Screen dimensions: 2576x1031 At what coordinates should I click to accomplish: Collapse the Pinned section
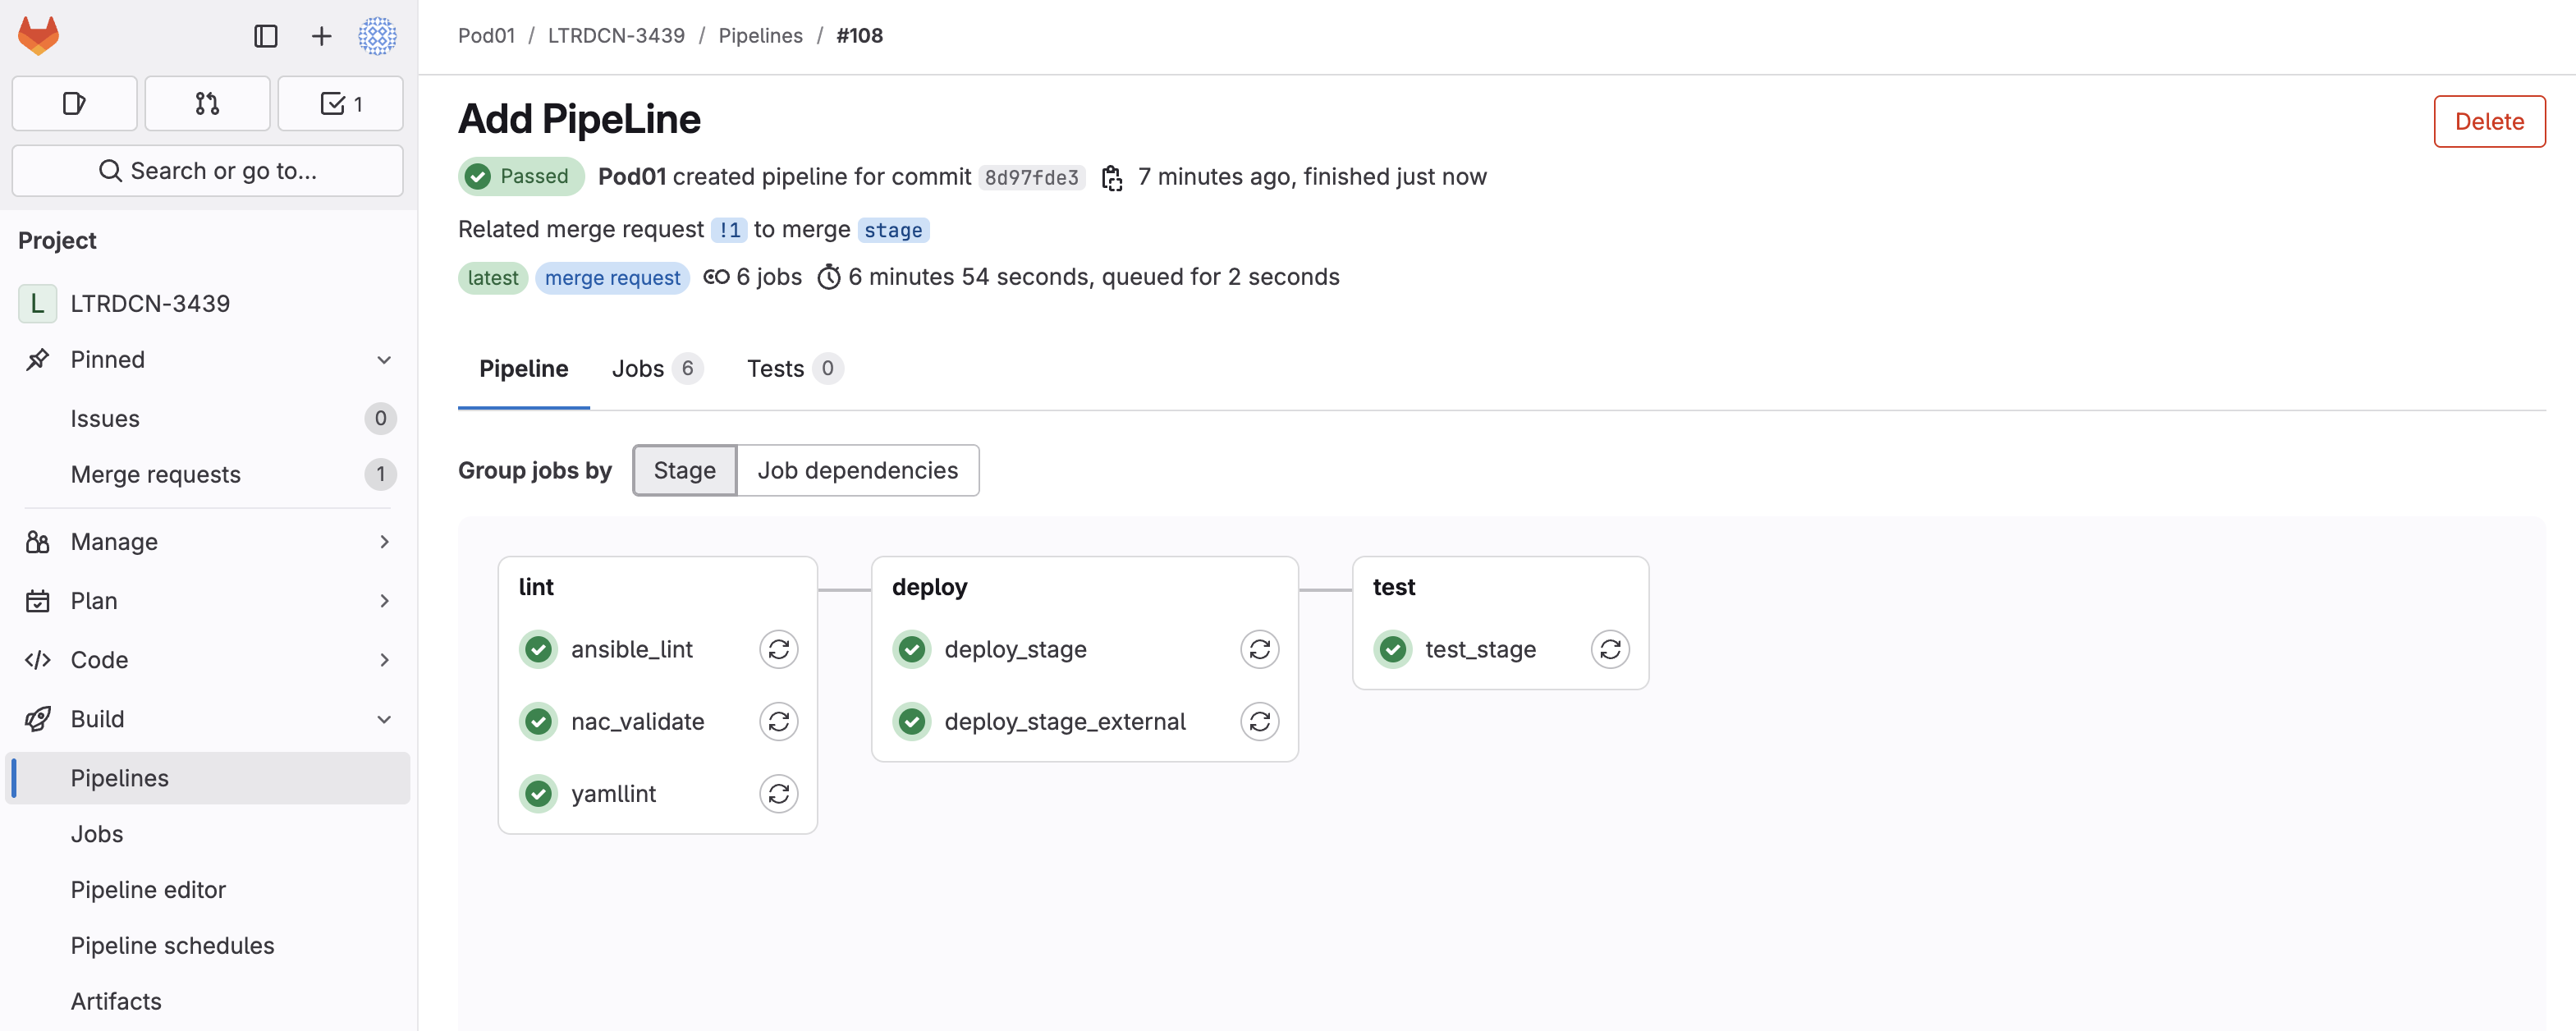click(x=384, y=360)
